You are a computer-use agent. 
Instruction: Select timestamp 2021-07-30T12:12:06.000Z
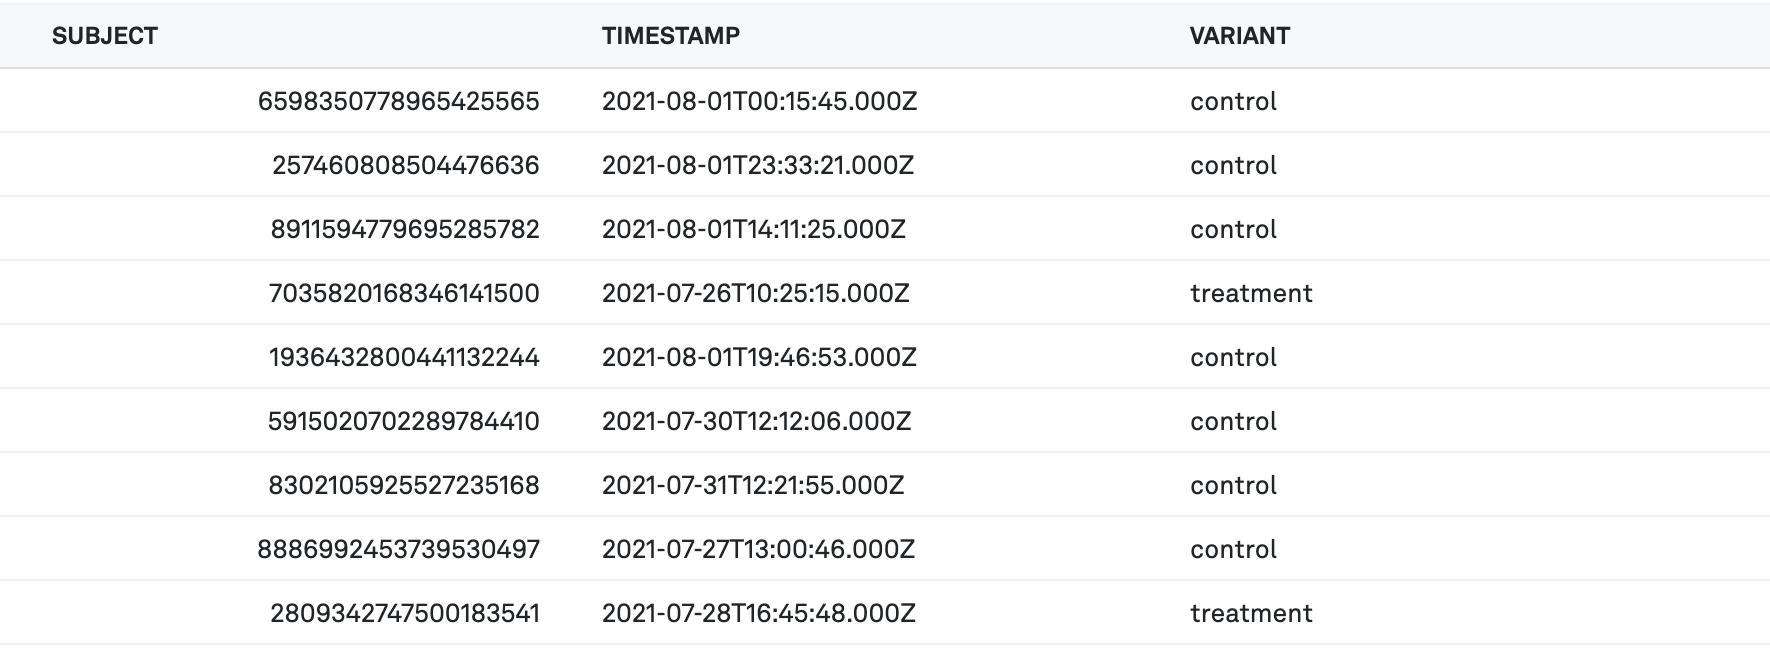pyautogui.click(x=756, y=421)
